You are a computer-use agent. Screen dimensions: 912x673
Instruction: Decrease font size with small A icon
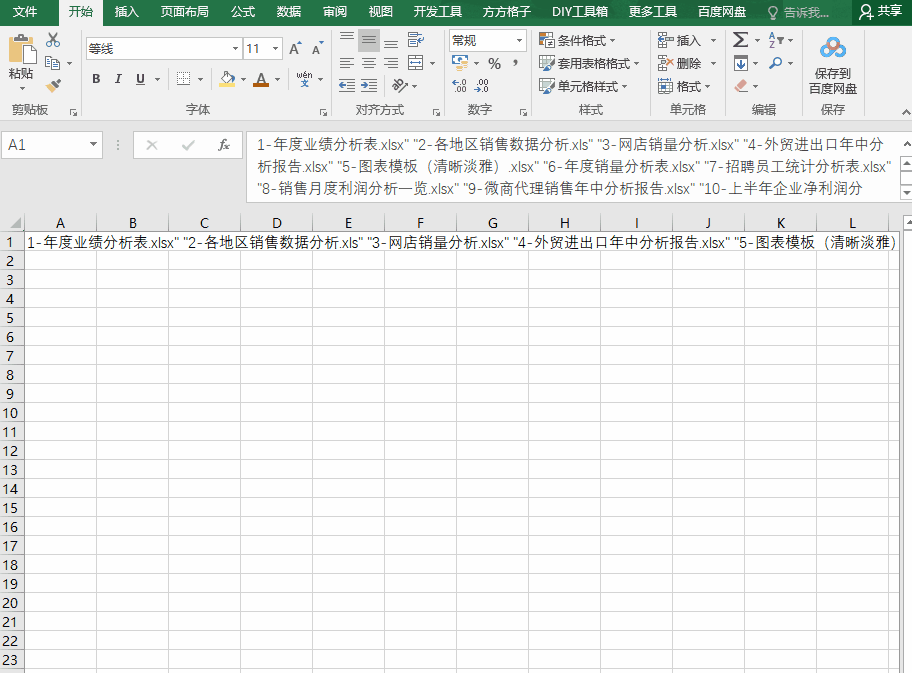317,48
